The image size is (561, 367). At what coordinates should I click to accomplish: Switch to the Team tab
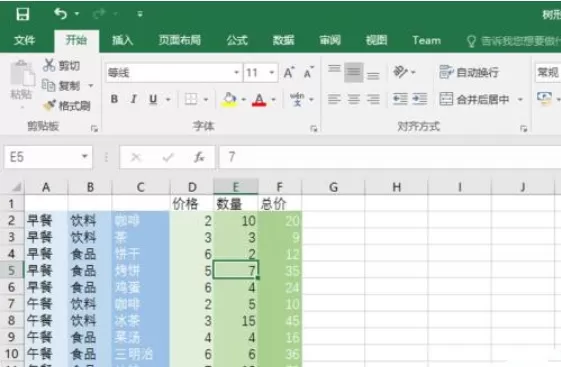click(426, 40)
